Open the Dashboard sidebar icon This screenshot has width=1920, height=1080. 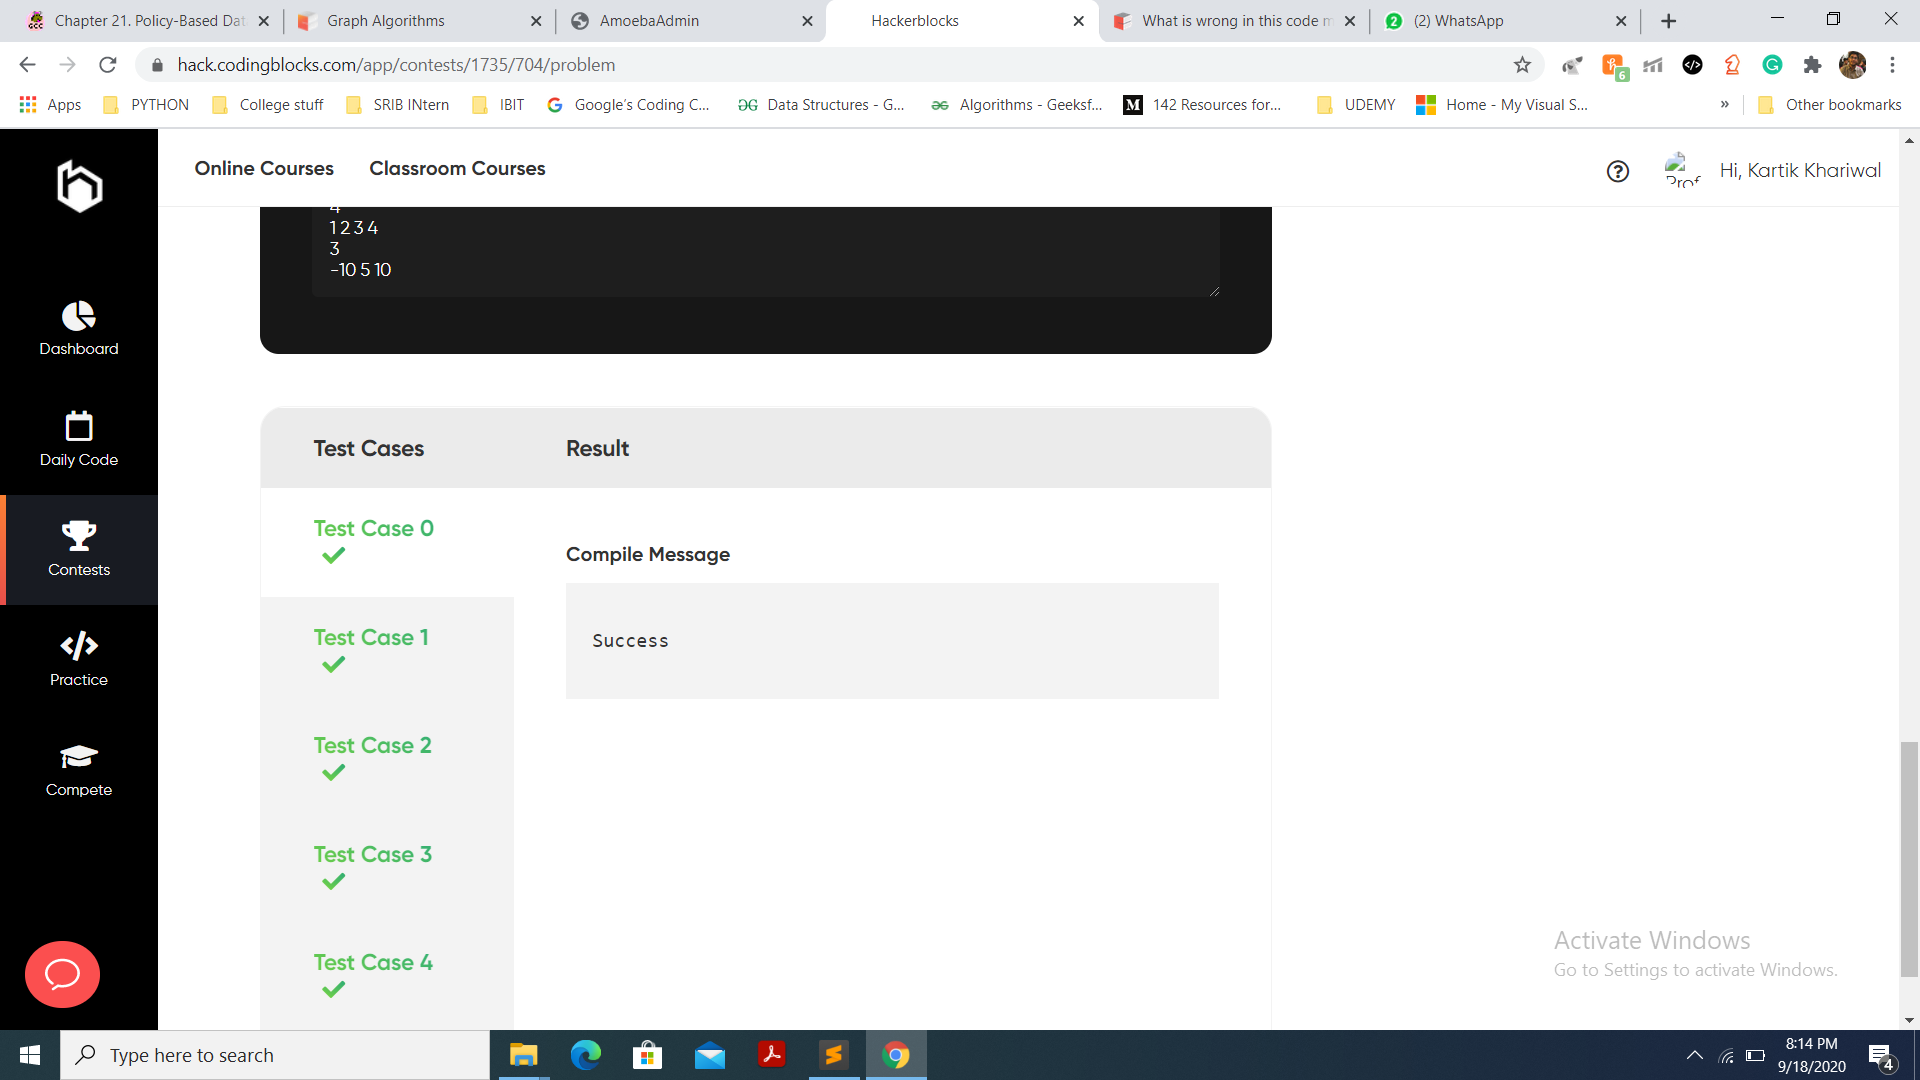[78, 329]
